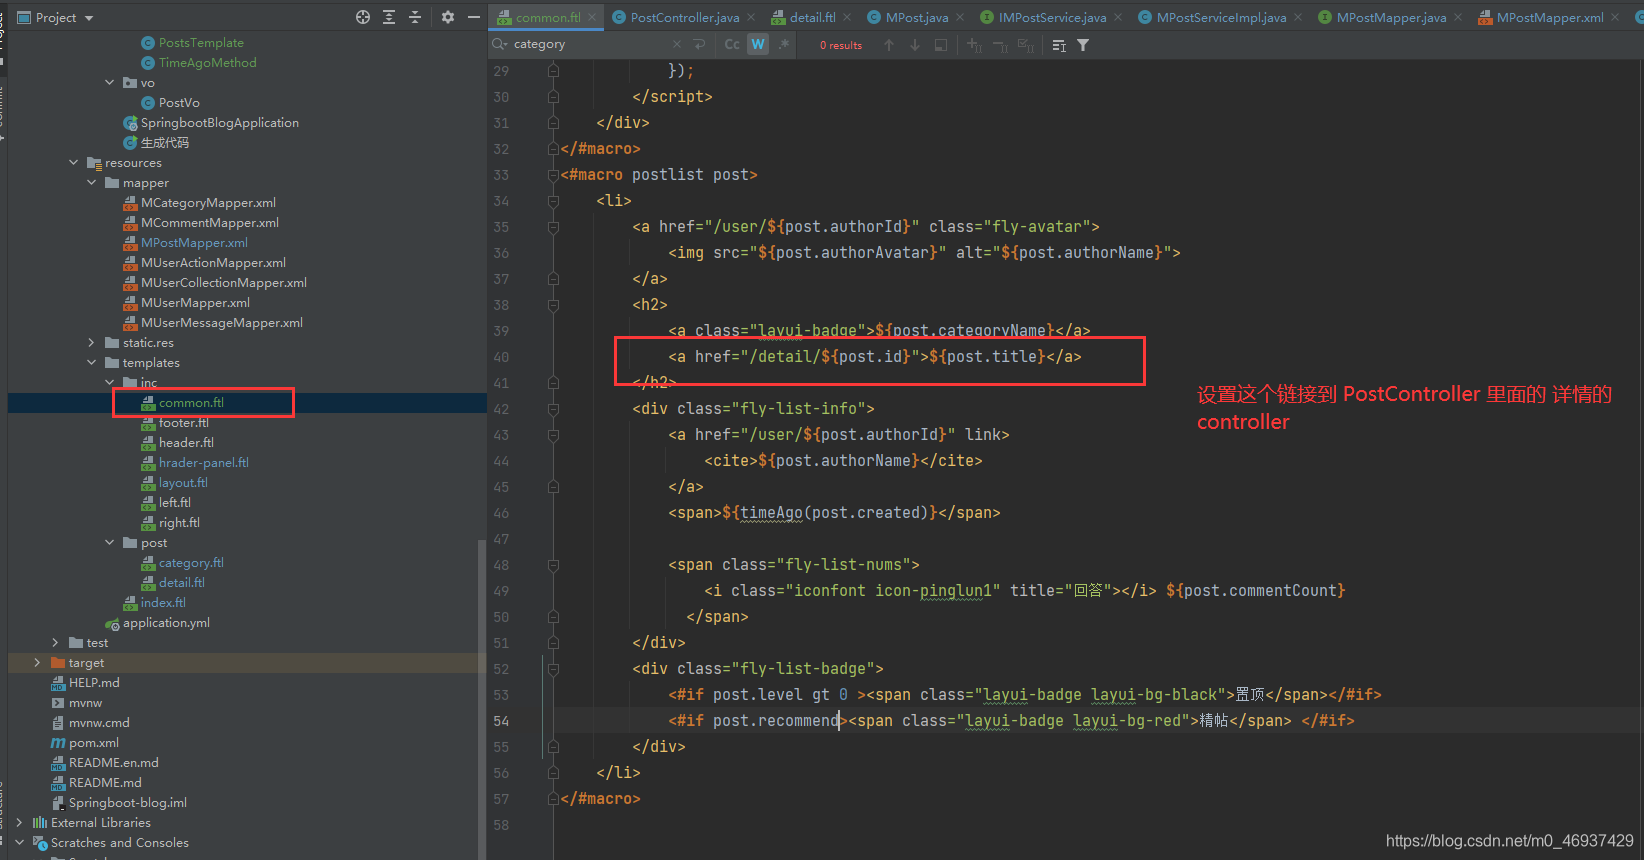The height and width of the screenshot is (860, 1644).
Task: Open MUserCollectionMapper.xml file
Action: [224, 283]
